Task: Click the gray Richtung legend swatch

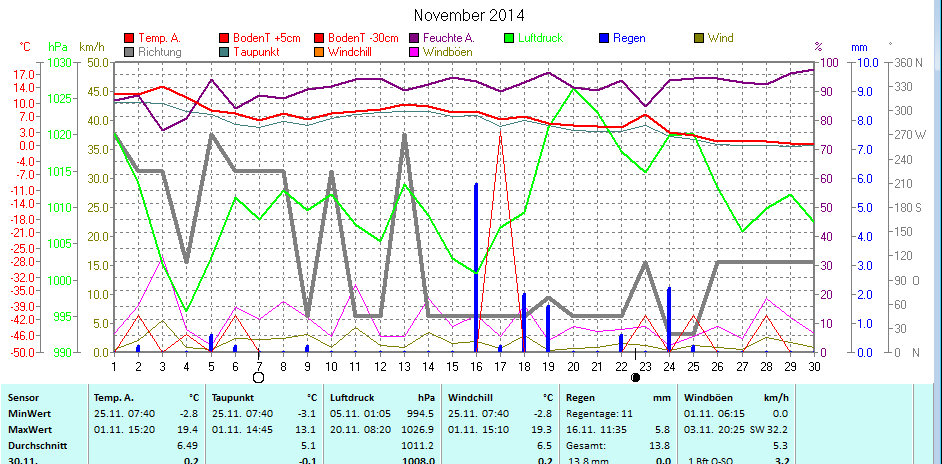Action: tap(129, 52)
